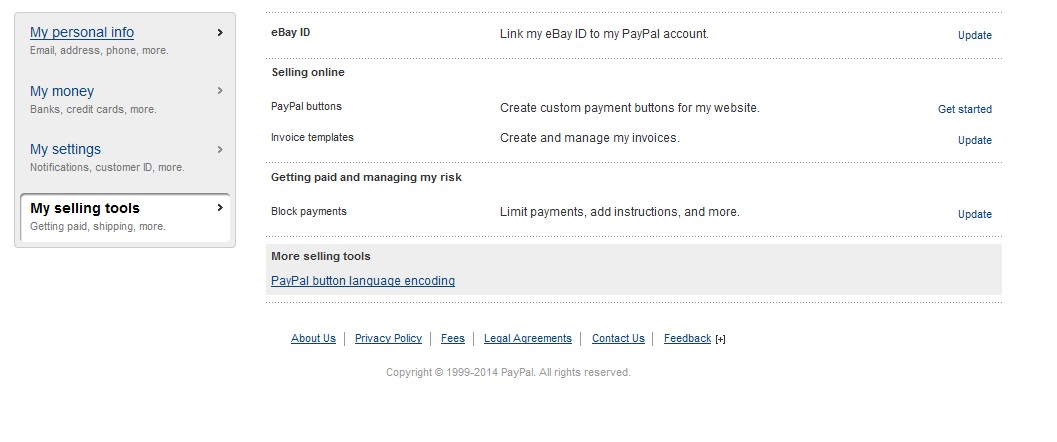
Task: Click the Feedback footer link
Action: pyautogui.click(x=687, y=338)
